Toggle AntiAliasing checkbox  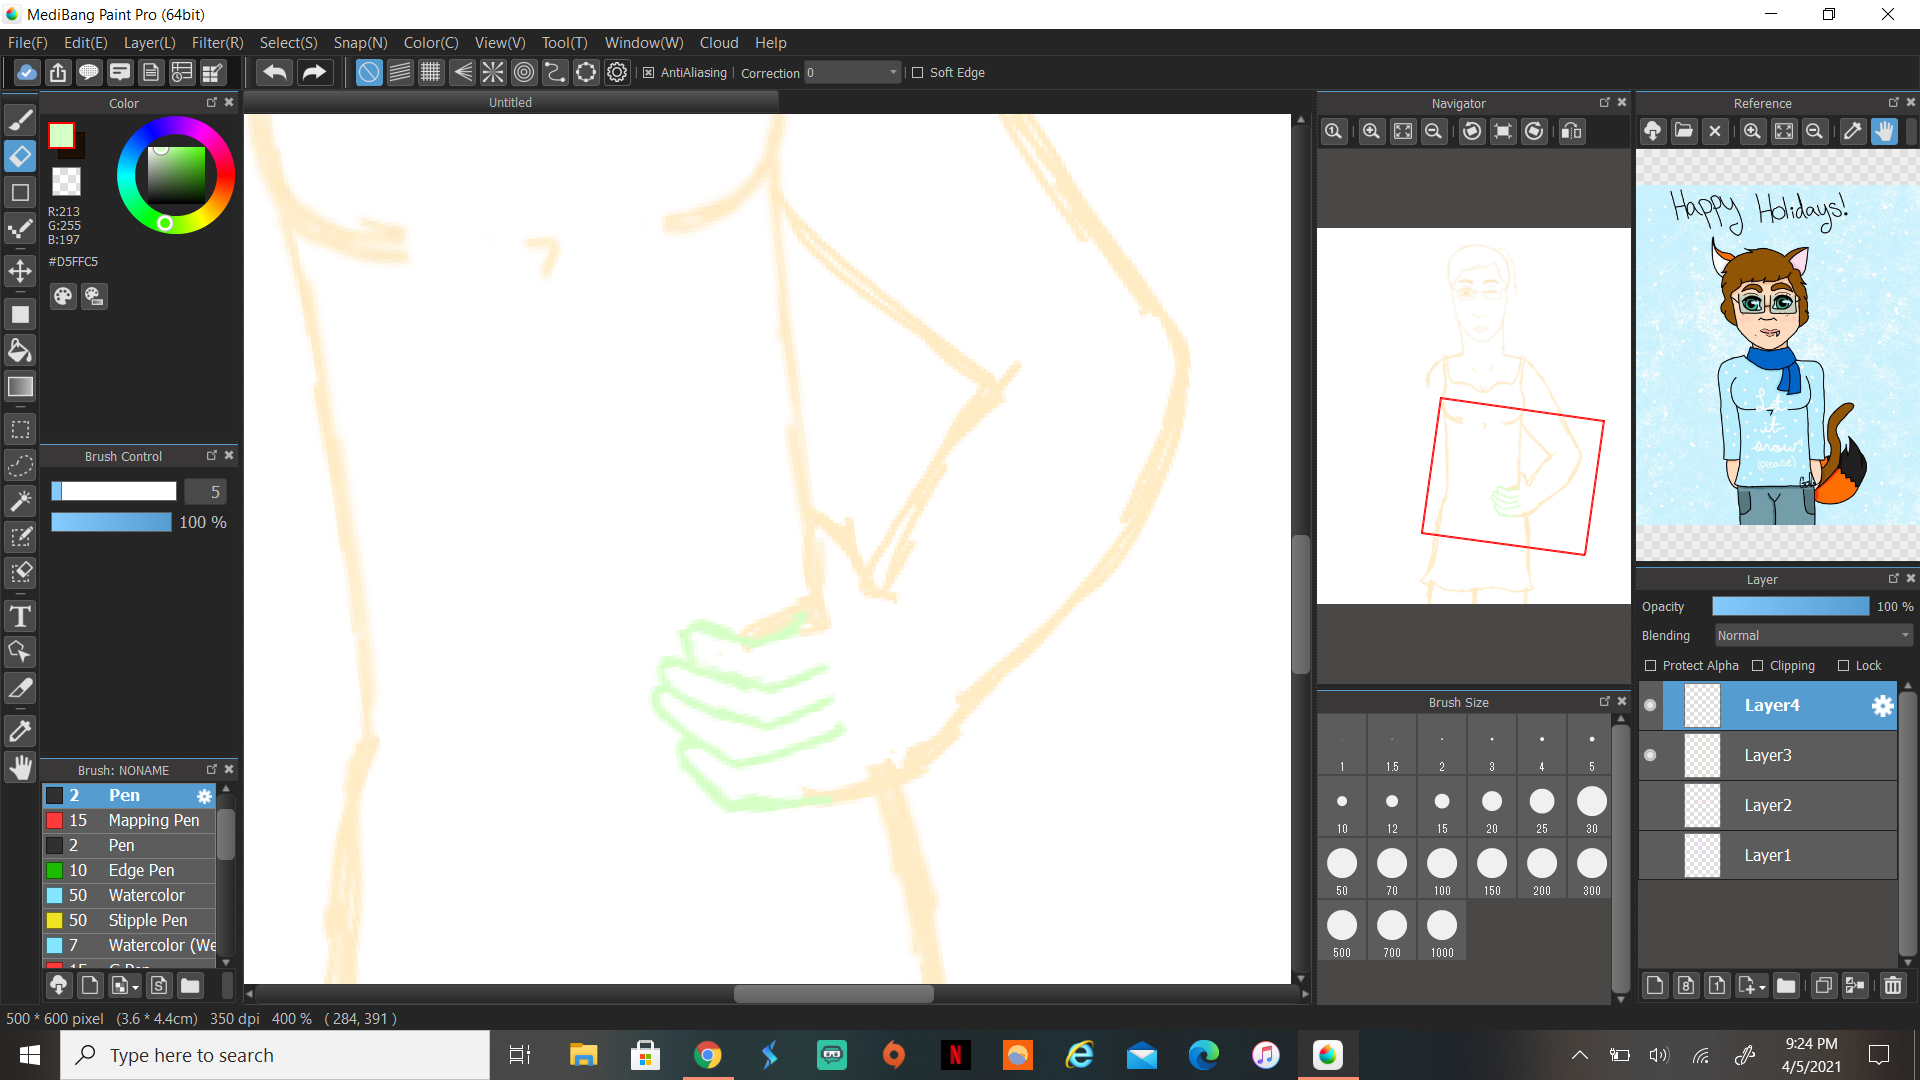pos(649,73)
